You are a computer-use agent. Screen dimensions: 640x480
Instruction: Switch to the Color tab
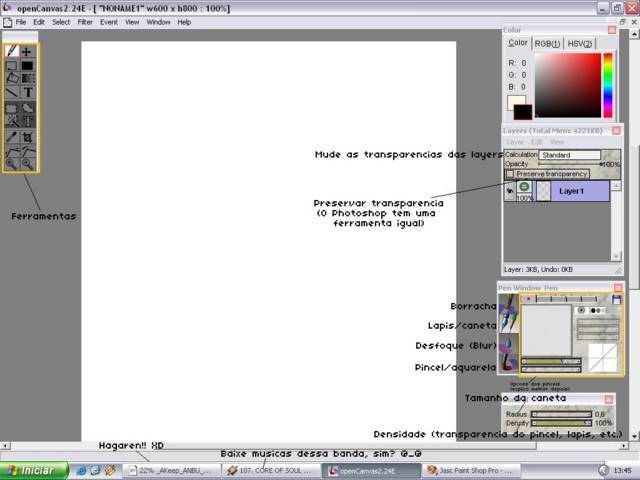518,43
